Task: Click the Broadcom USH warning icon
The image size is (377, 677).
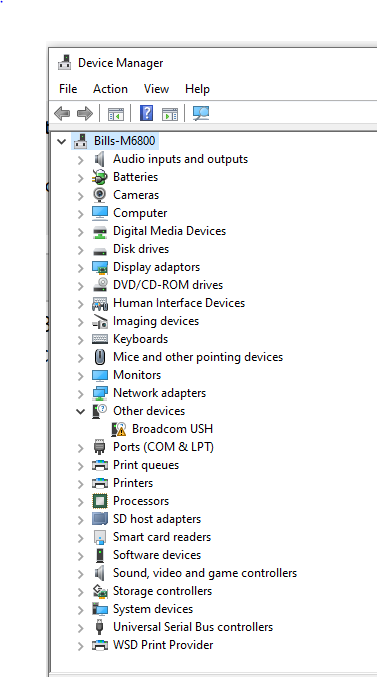Action: click(119, 429)
